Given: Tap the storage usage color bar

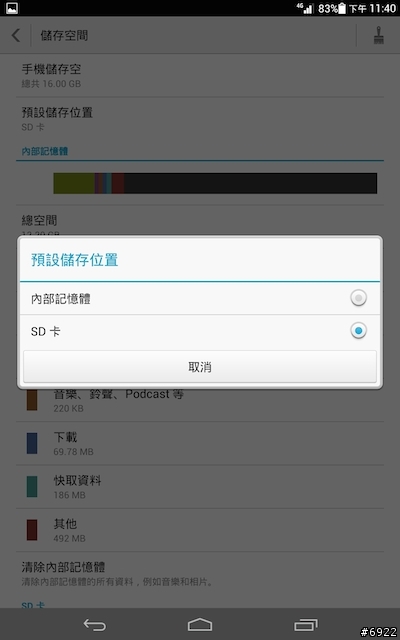Looking at the screenshot, I should click(x=215, y=183).
